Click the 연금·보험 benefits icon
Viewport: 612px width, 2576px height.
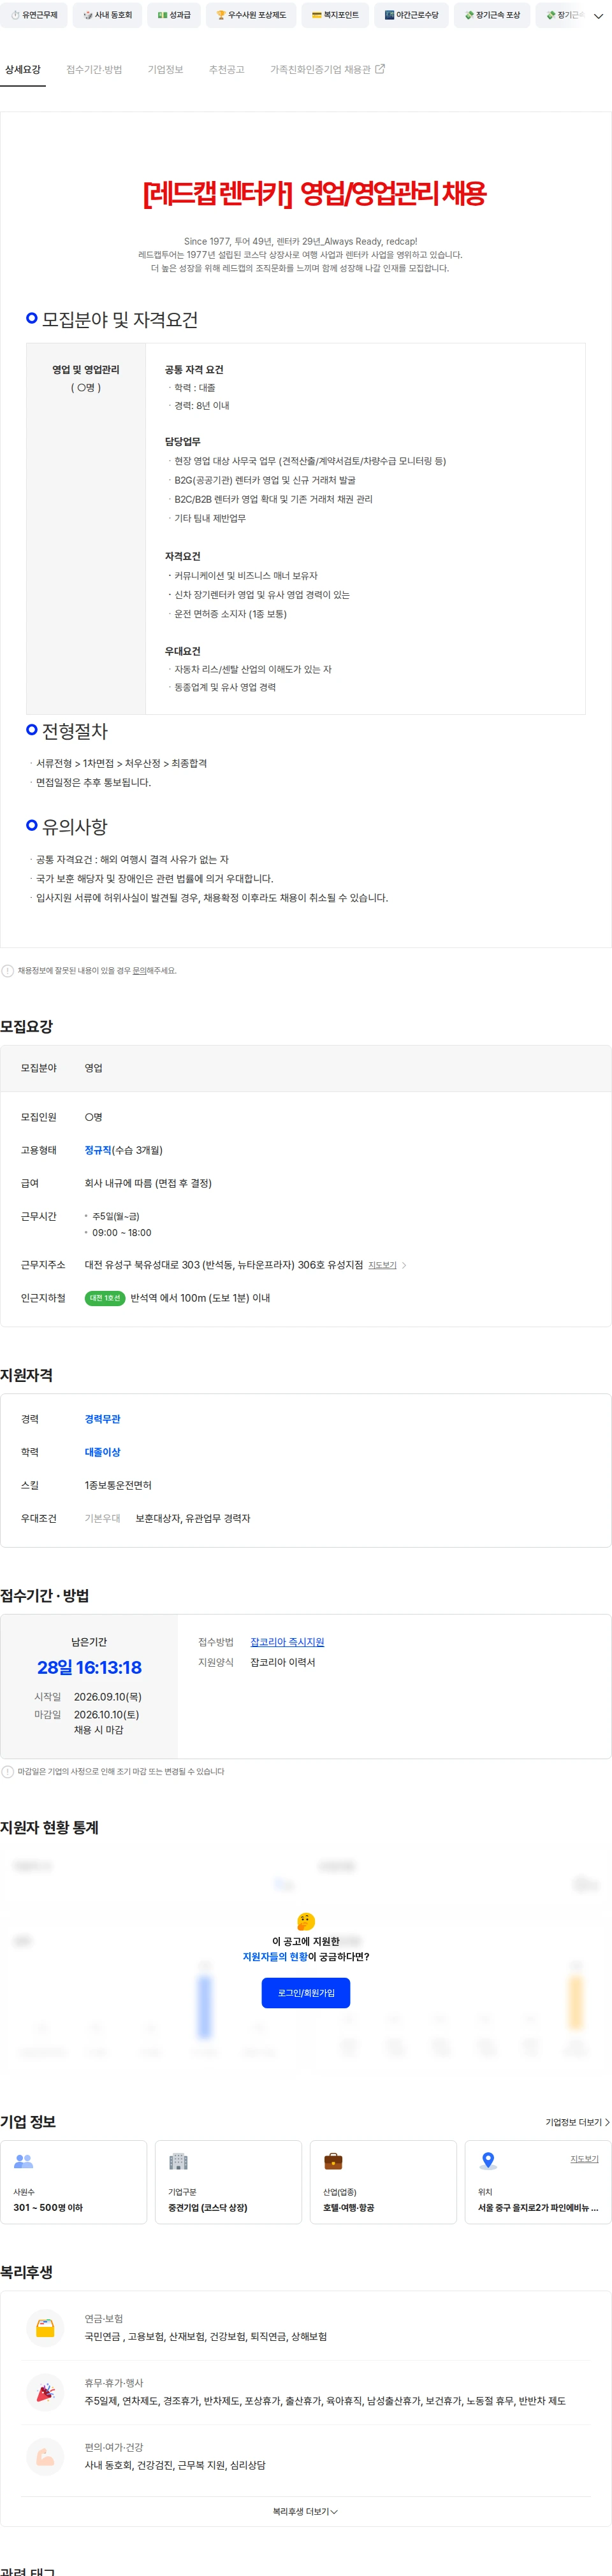tap(45, 2328)
